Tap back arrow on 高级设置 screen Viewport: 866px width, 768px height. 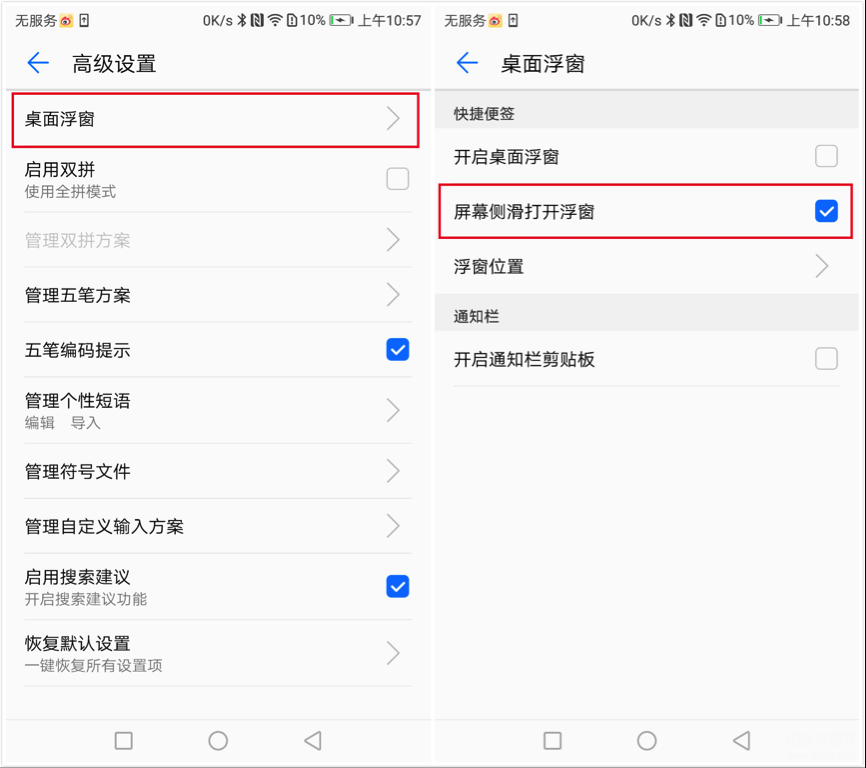(38, 63)
